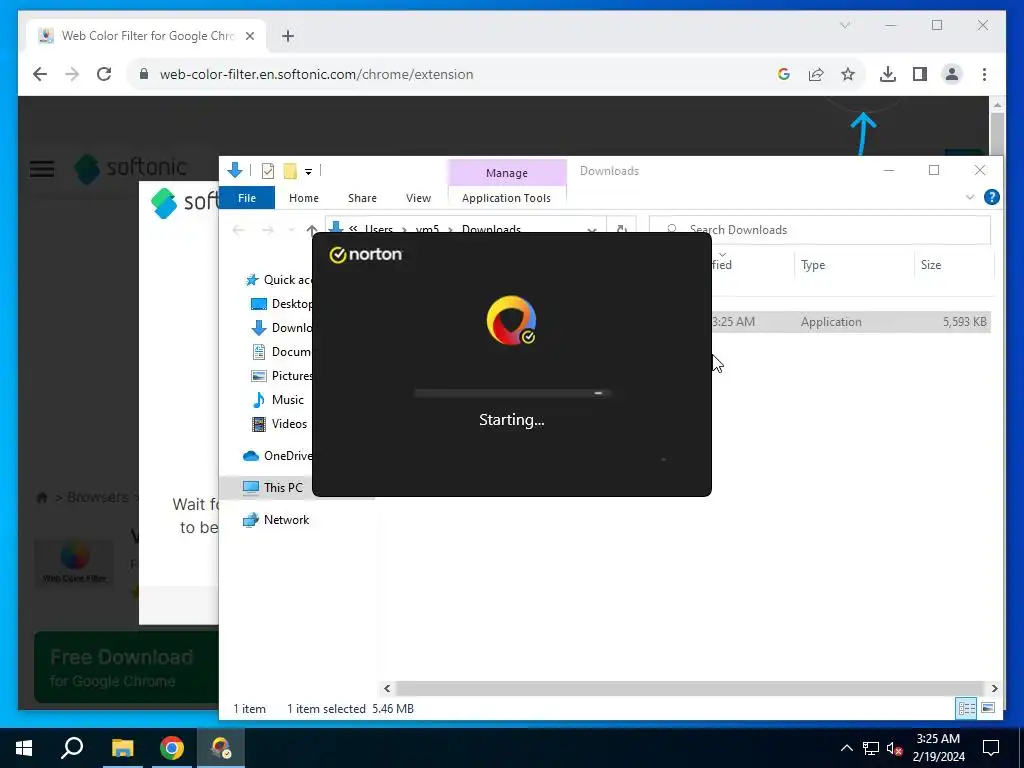The image size is (1024, 768).
Task: Click the 5,593 KB size cell
Action: 965,322
